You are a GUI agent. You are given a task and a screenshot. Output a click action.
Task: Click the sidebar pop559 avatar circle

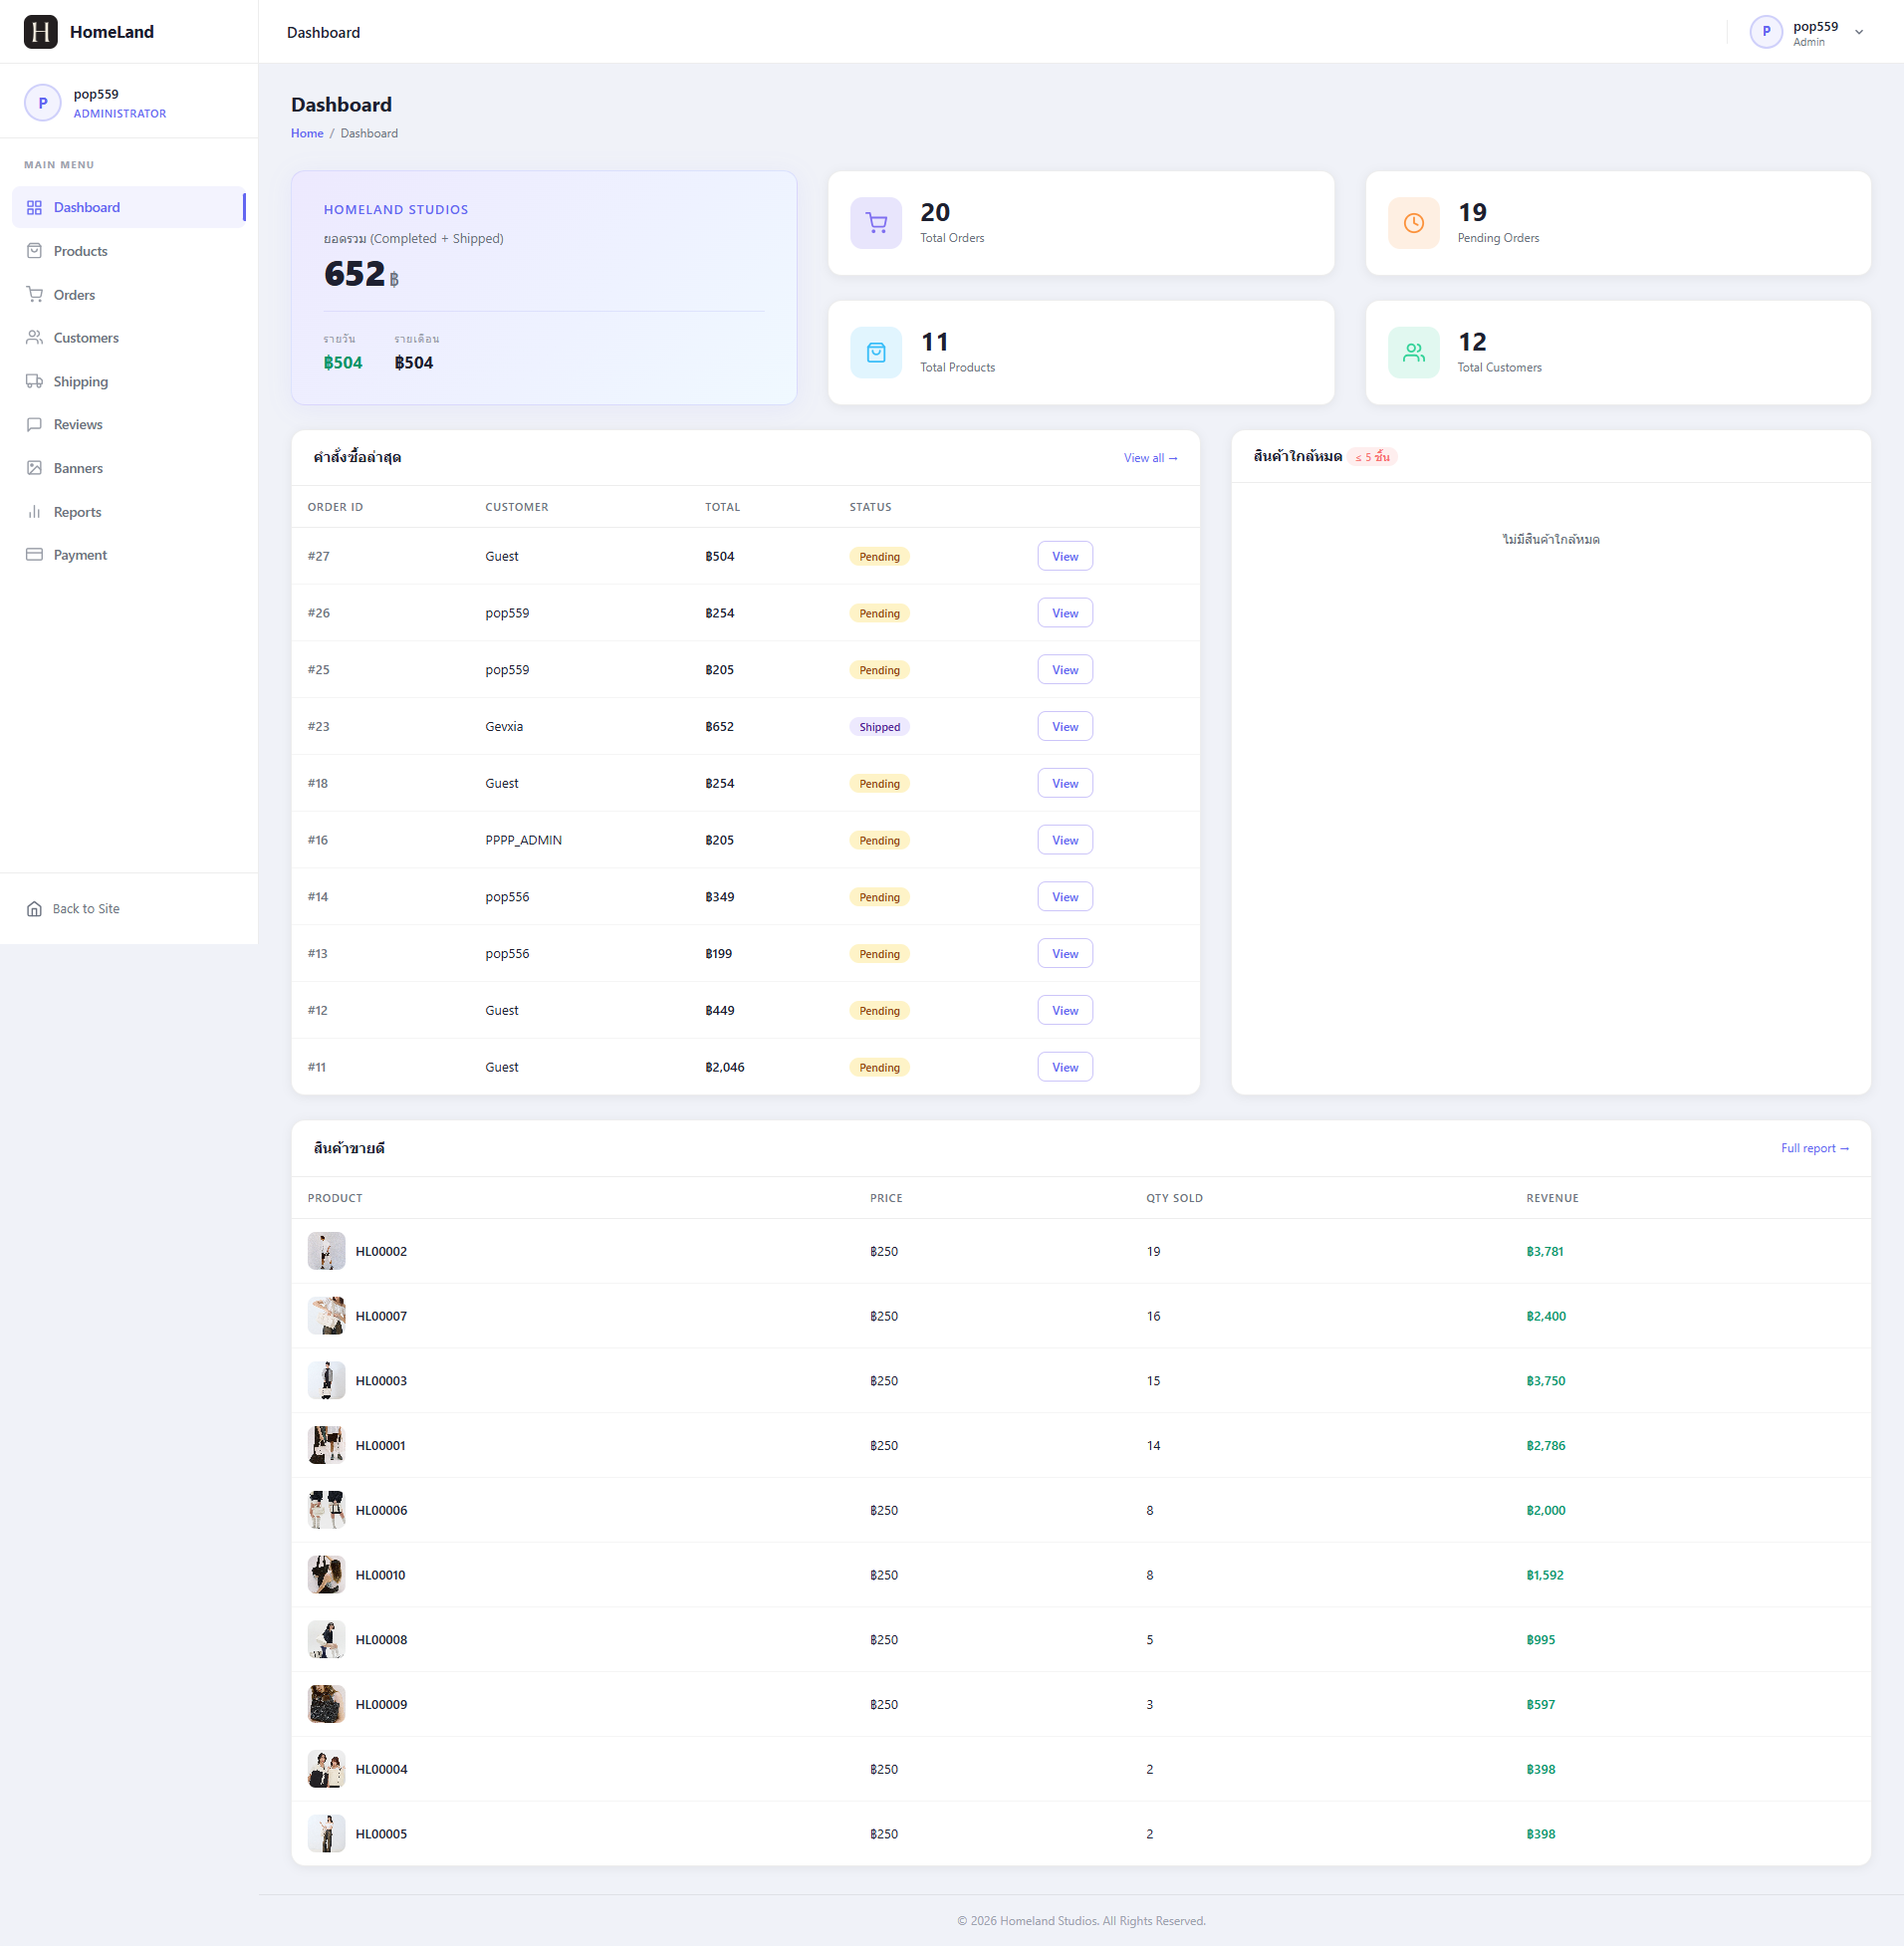[x=43, y=103]
